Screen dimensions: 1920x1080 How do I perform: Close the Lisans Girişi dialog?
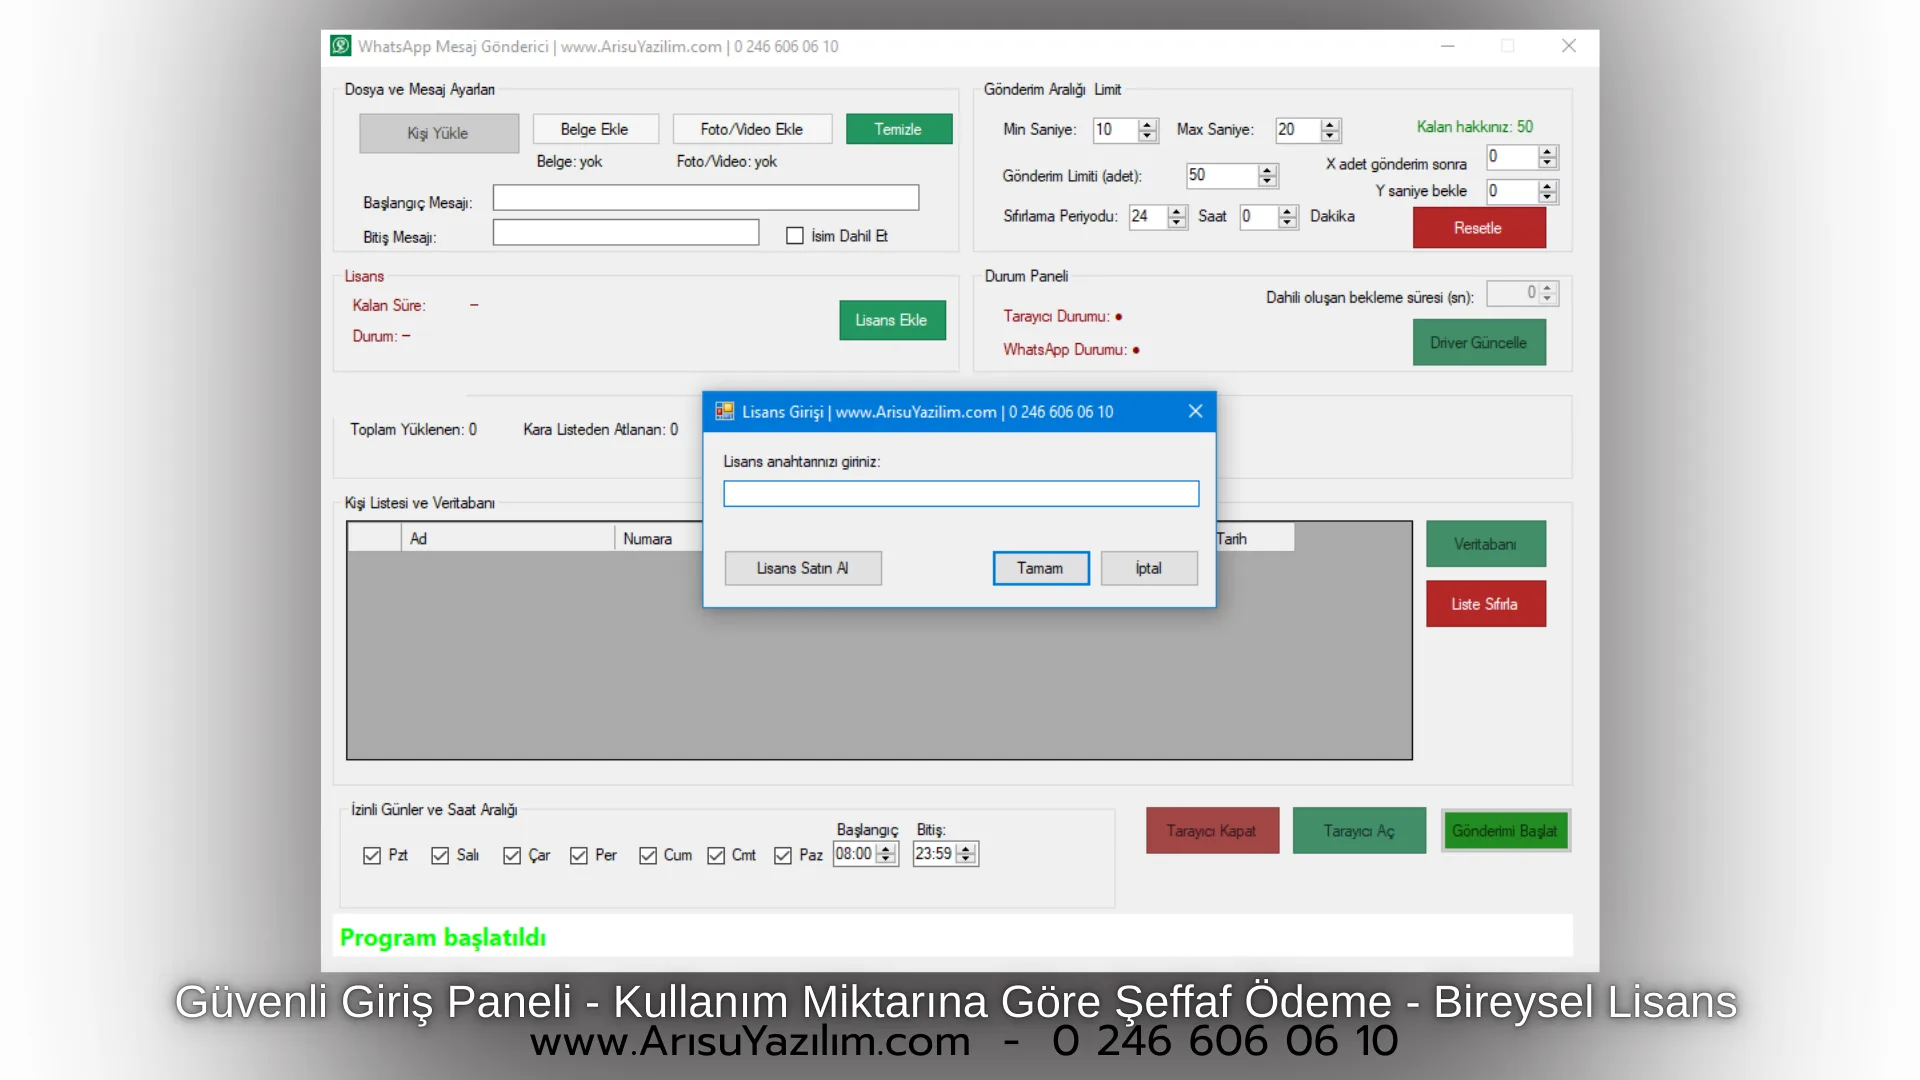pos(1195,412)
